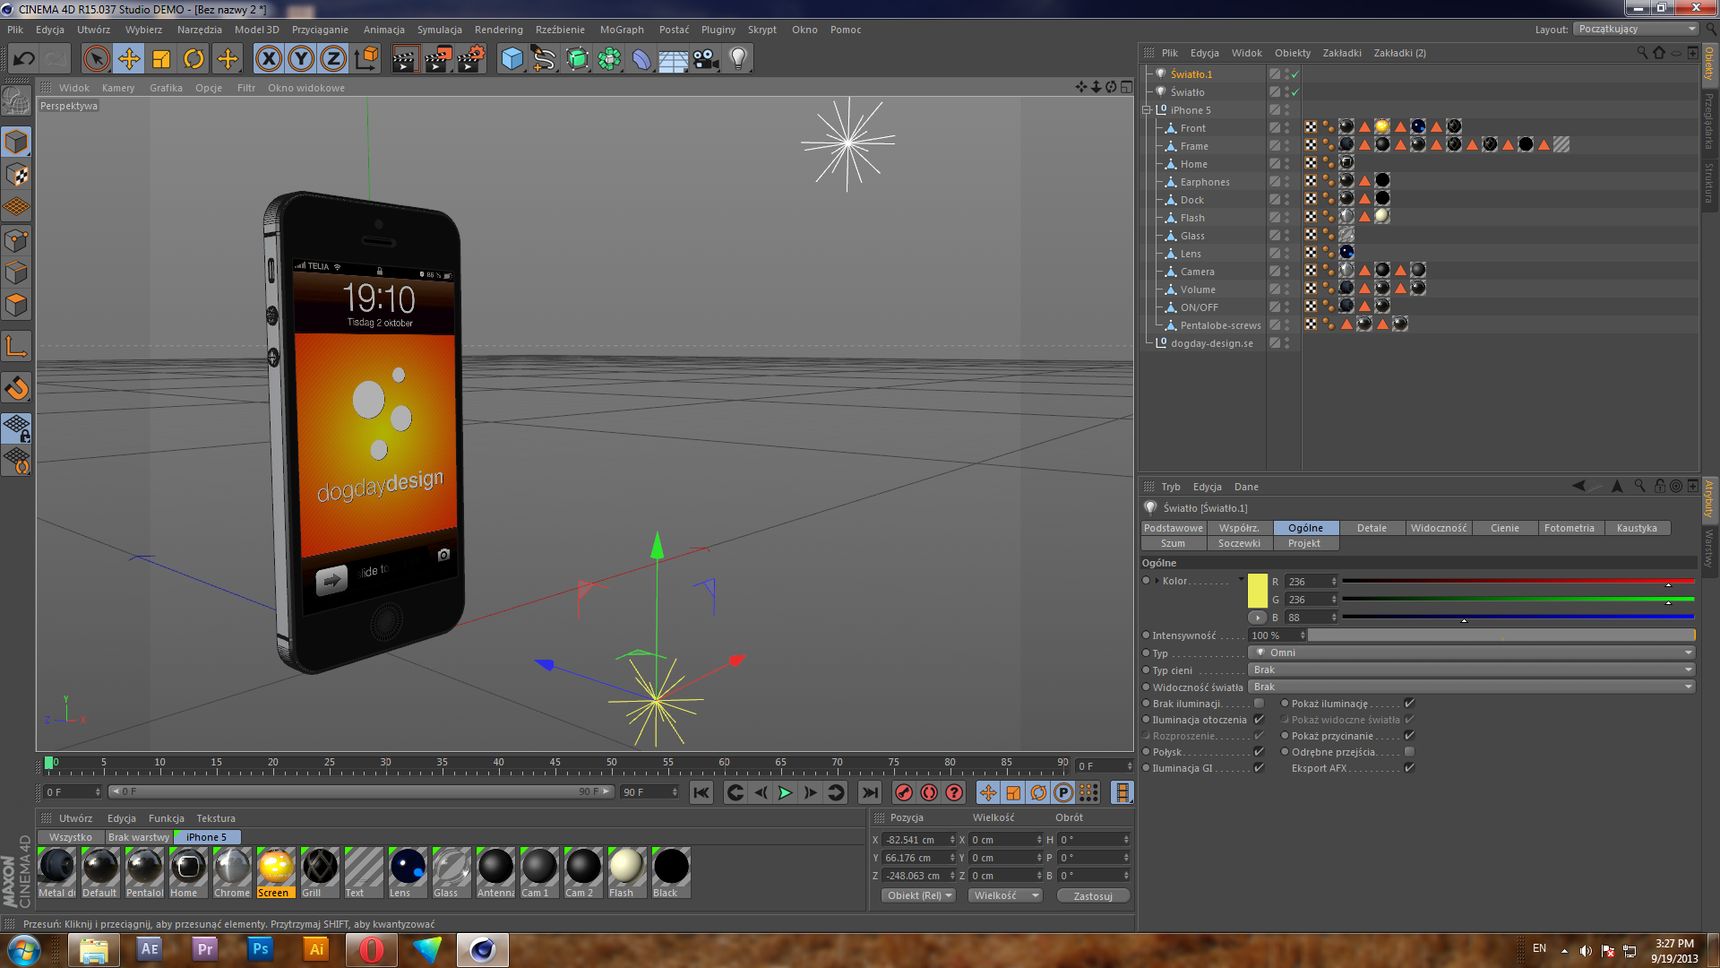Open the Typ dropdown showing Omni

click(x=1471, y=652)
